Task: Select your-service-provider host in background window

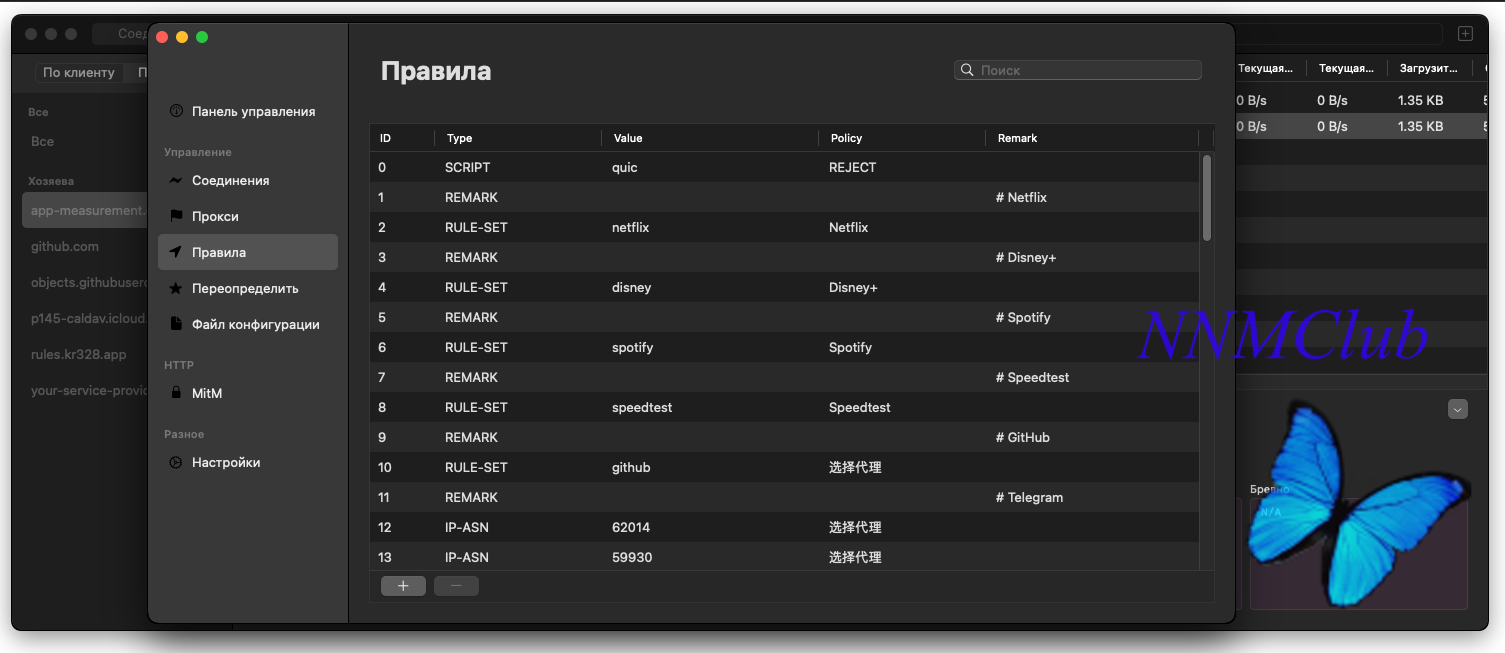Action: coord(89,390)
